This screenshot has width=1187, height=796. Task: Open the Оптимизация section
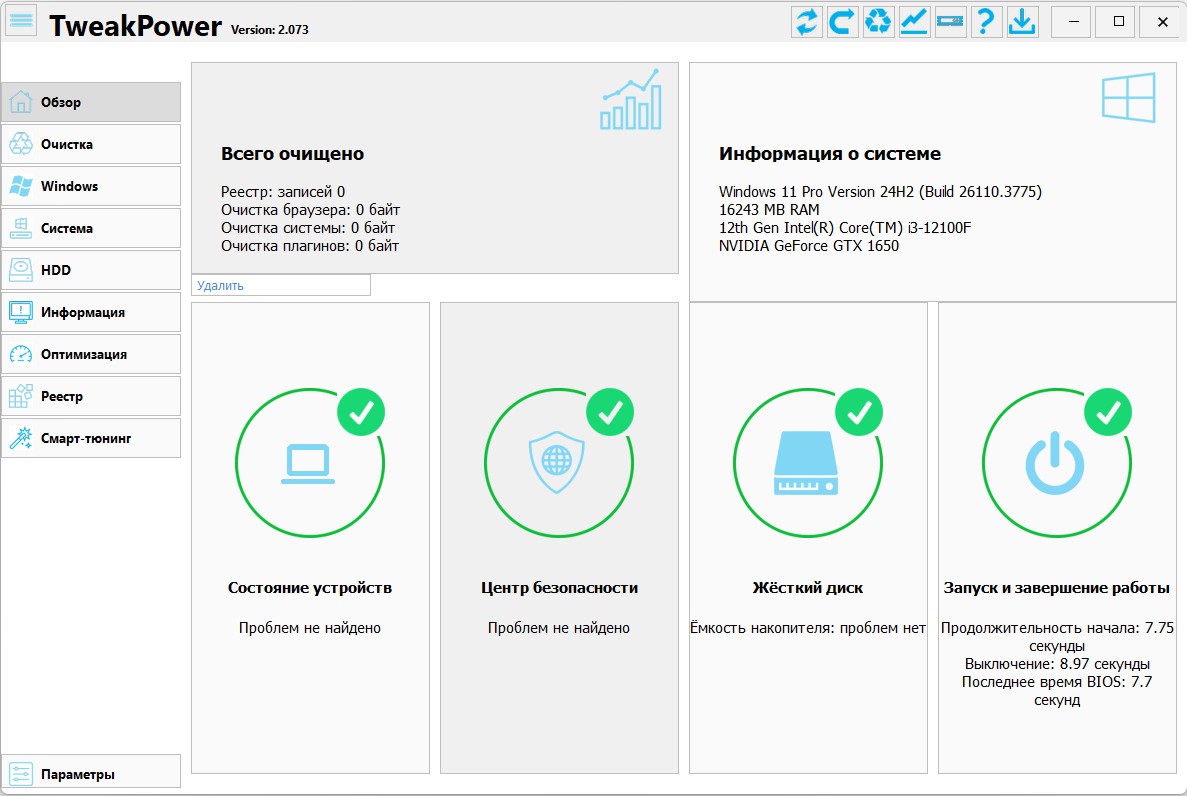(x=91, y=354)
